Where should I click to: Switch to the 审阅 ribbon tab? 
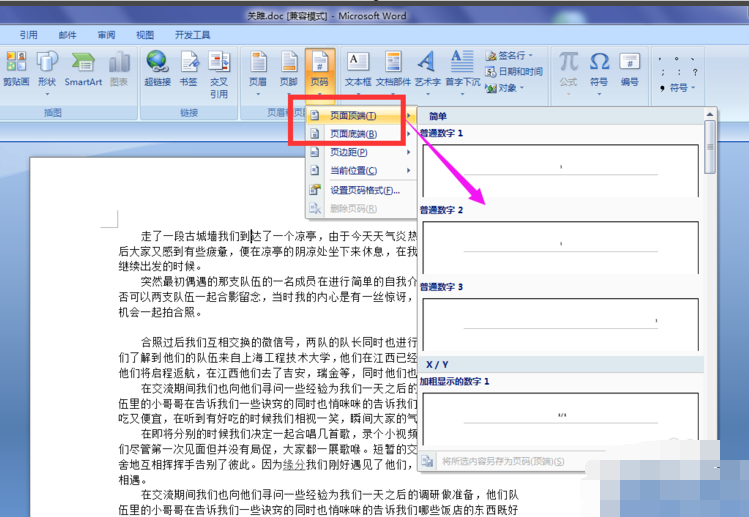pos(107,35)
